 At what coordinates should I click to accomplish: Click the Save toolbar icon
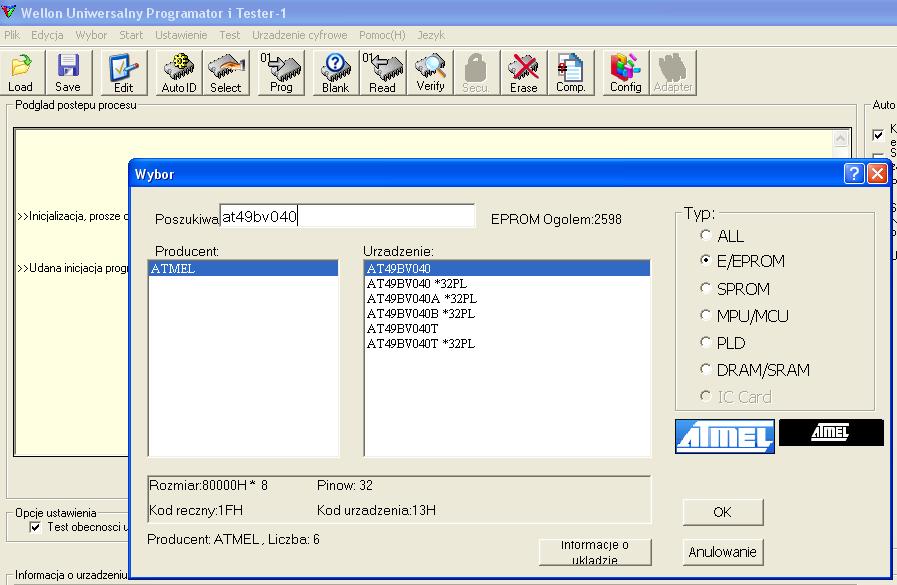click(68, 72)
